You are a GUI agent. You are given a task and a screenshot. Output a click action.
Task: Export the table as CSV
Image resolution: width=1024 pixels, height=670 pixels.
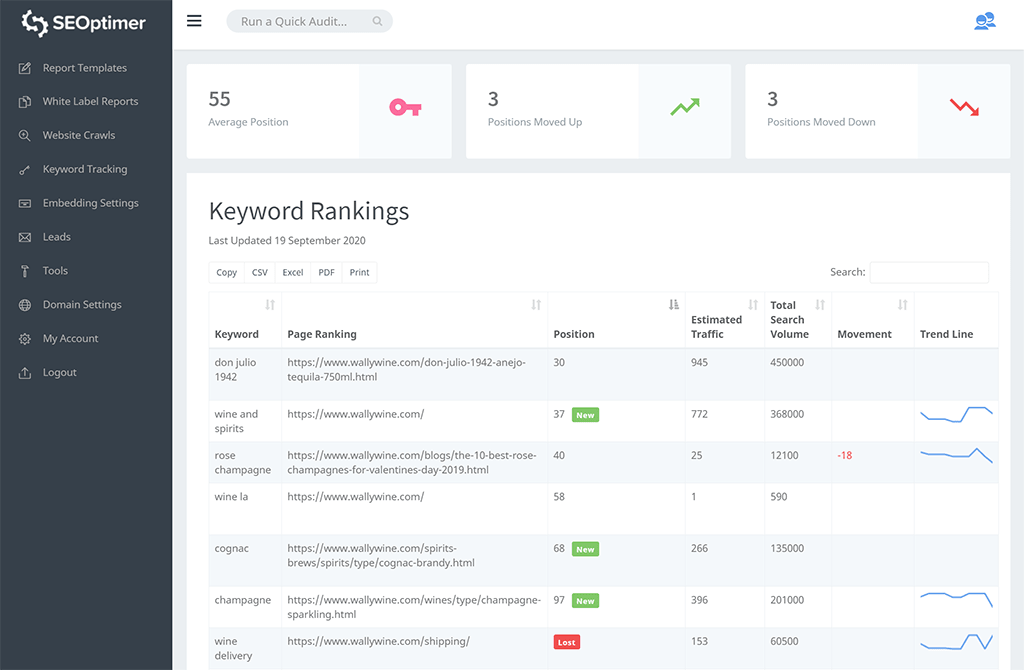(x=260, y=272)
